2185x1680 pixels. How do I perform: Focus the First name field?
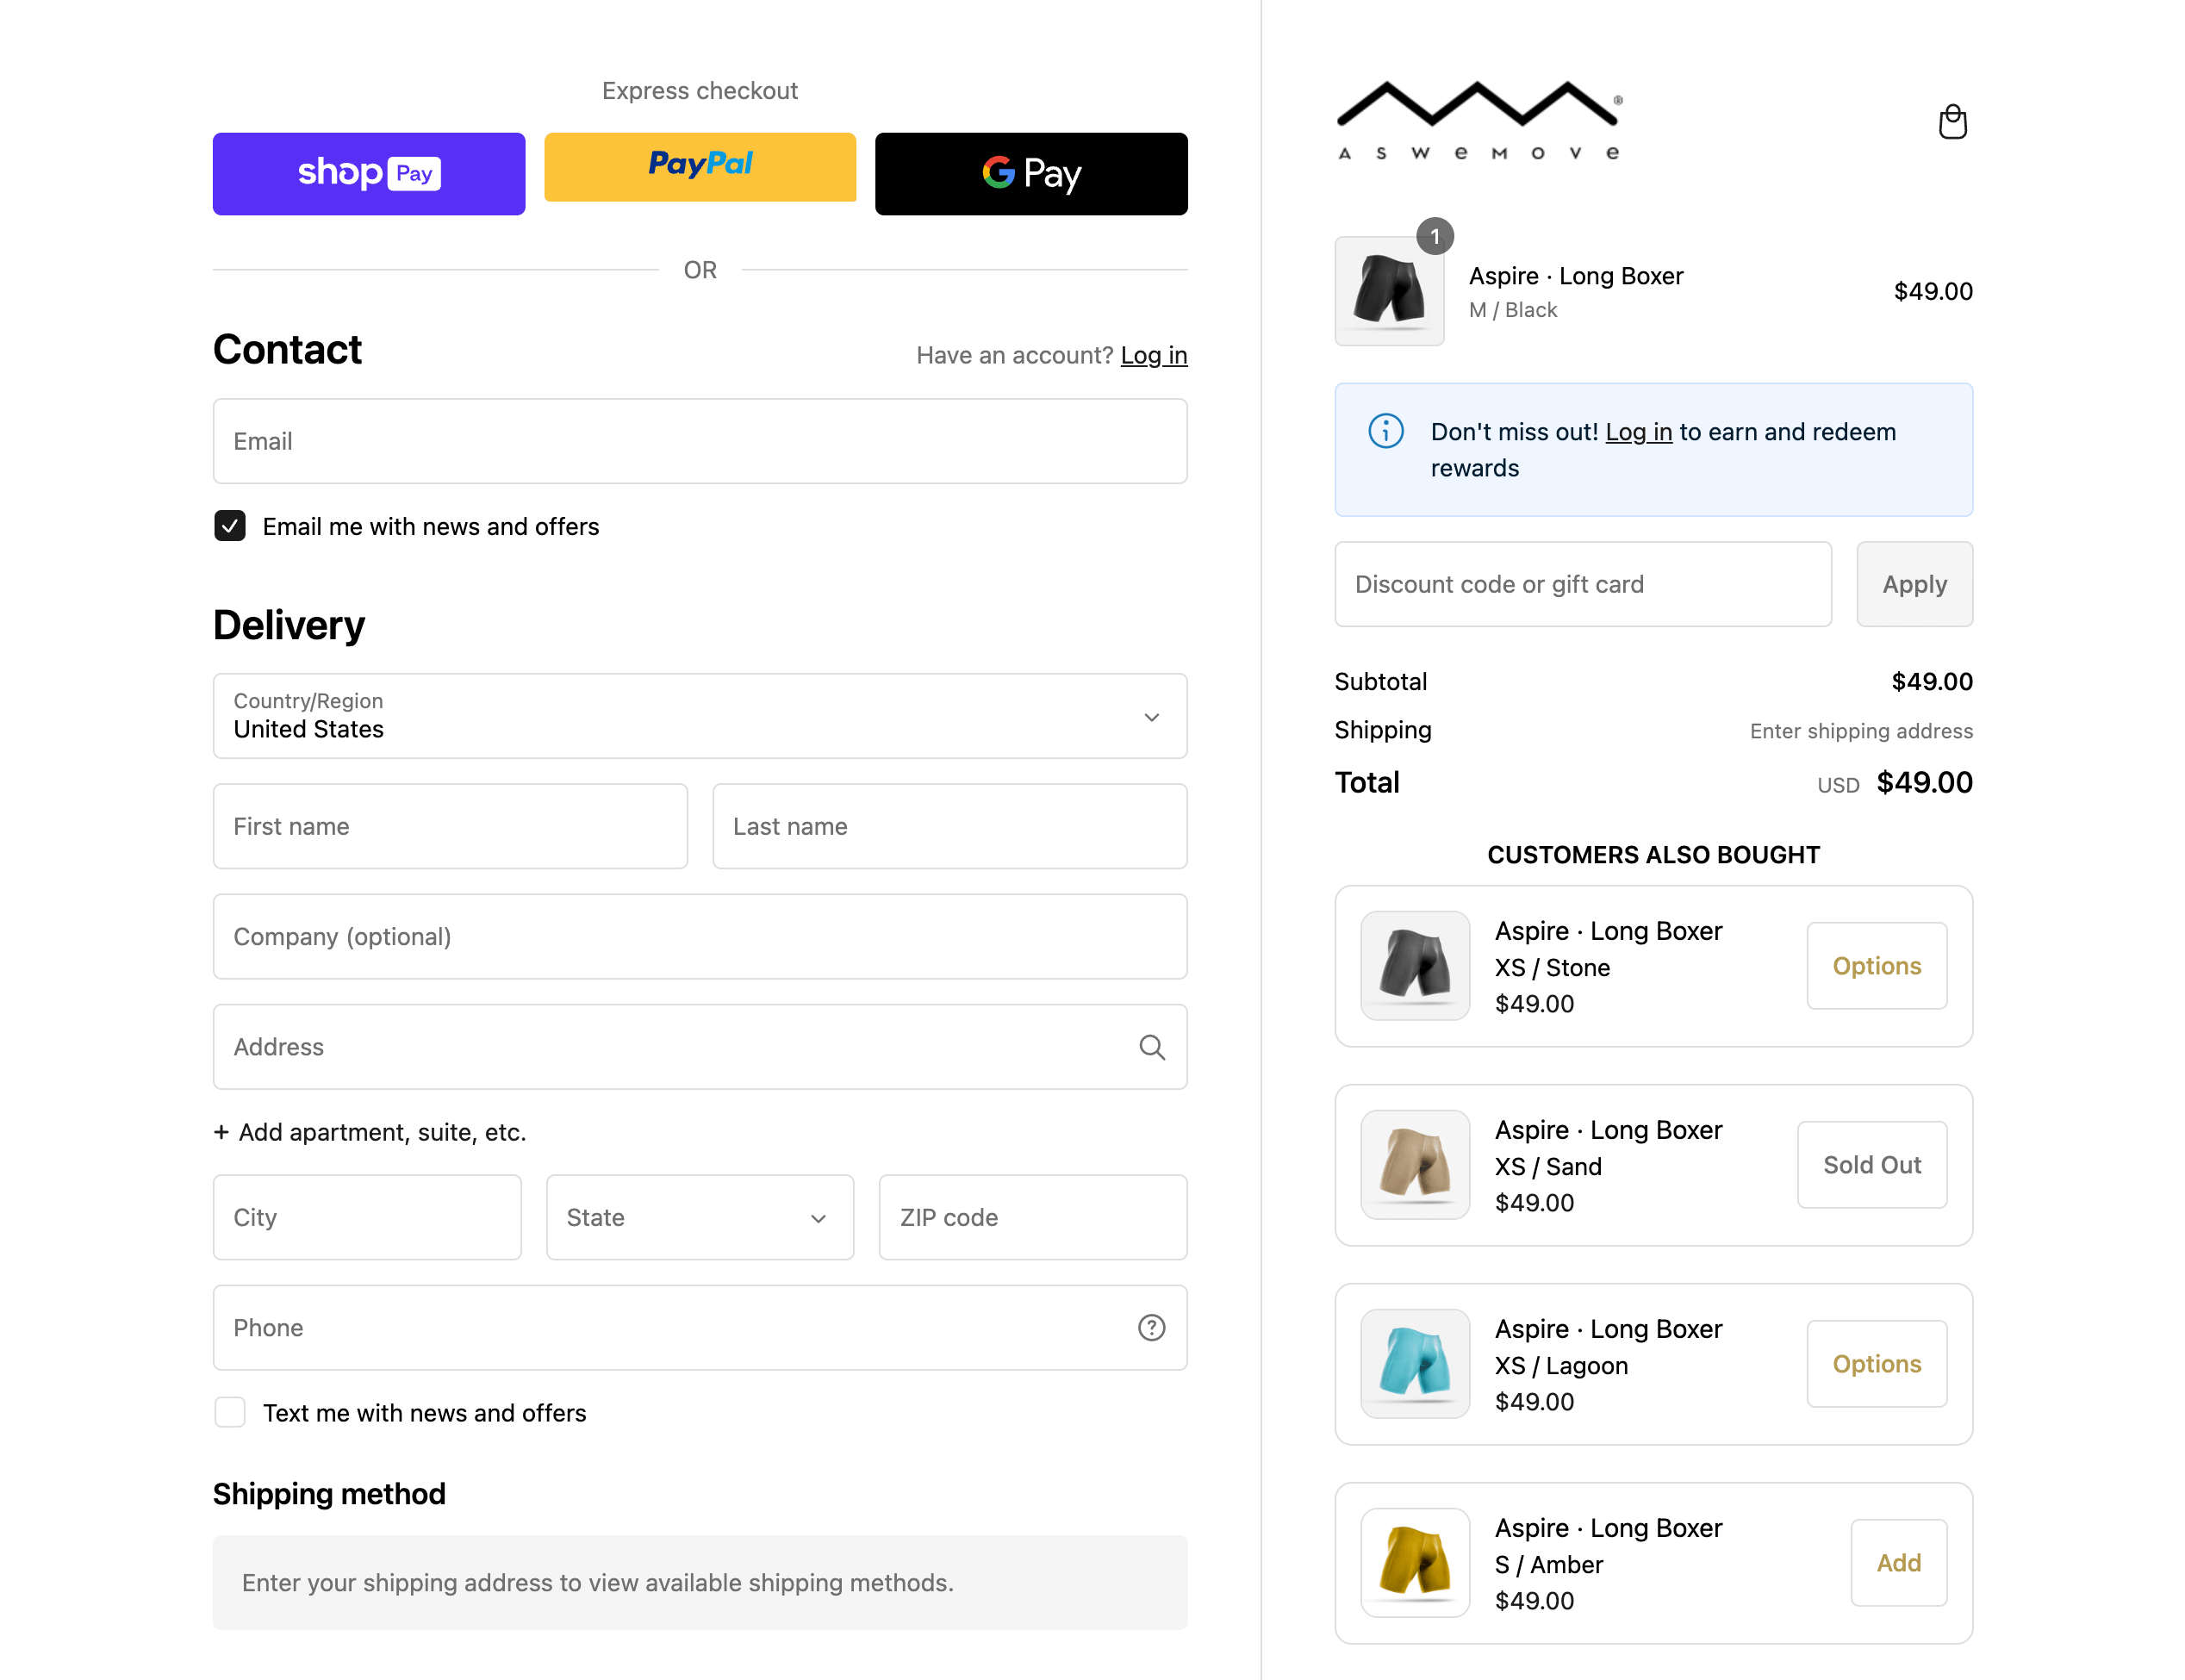tap(450, 826)
